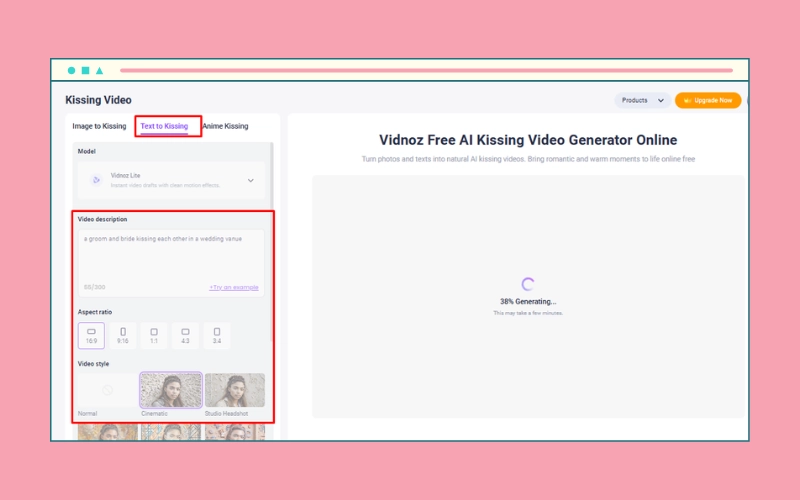Open the Text to Kissing tab
The height and width of the screenshot is (500, 800).
[164, 126]
